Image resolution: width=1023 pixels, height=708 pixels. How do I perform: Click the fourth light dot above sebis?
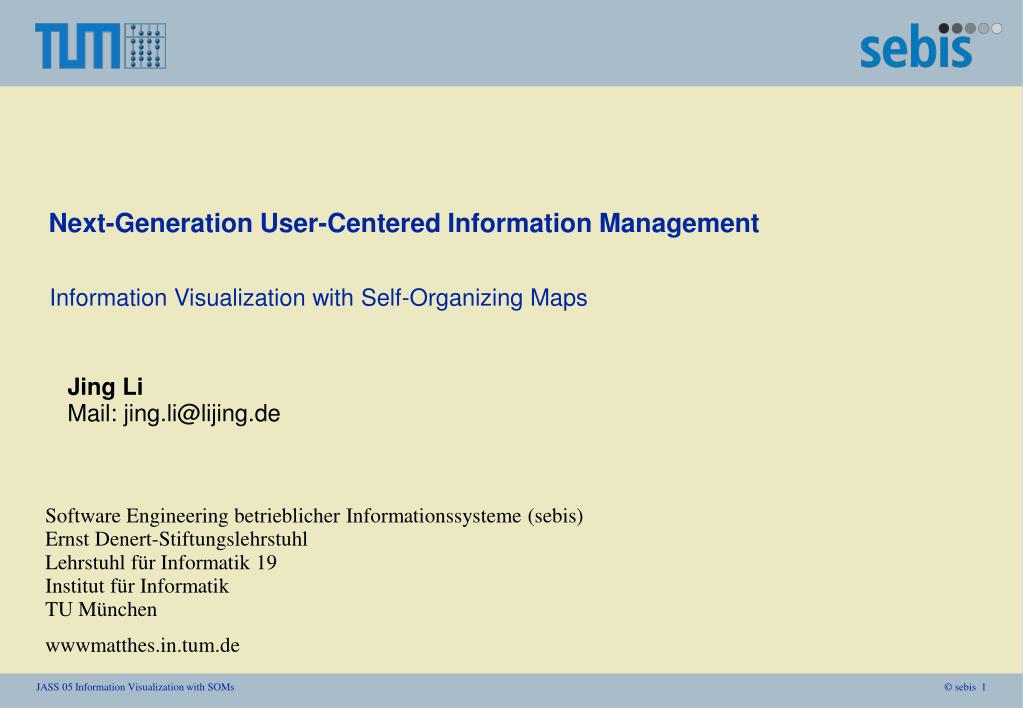983,28
